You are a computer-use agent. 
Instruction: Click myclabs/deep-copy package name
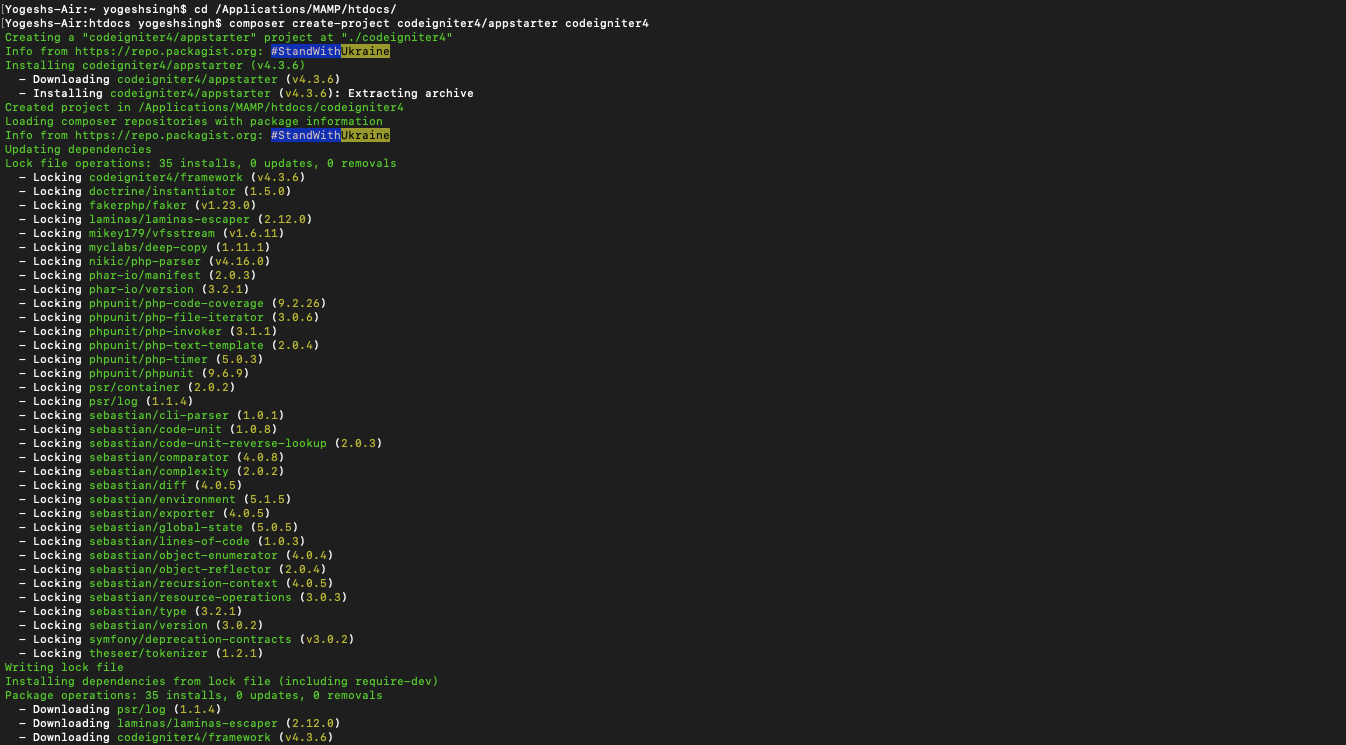[149, 247]
